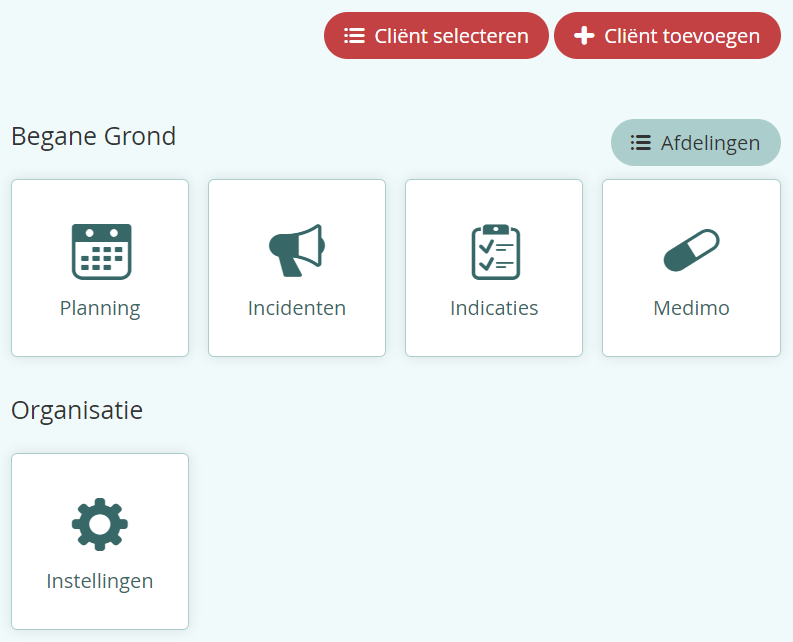
Task: Click the calendar icon for Planning
Action: click(x=100, y=251)
